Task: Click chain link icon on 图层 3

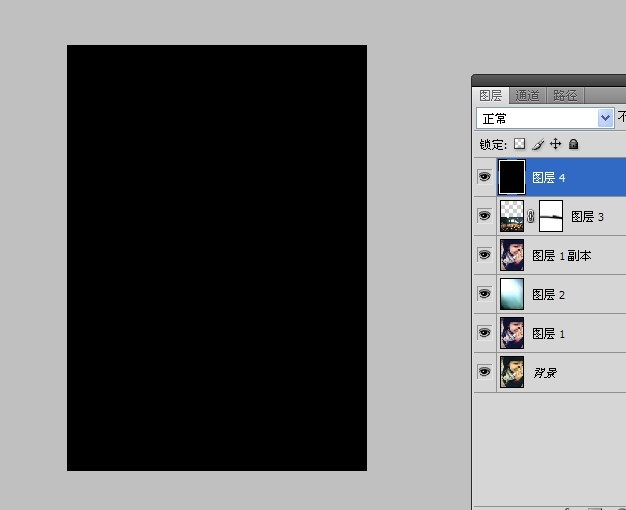Action: (531, 216)
